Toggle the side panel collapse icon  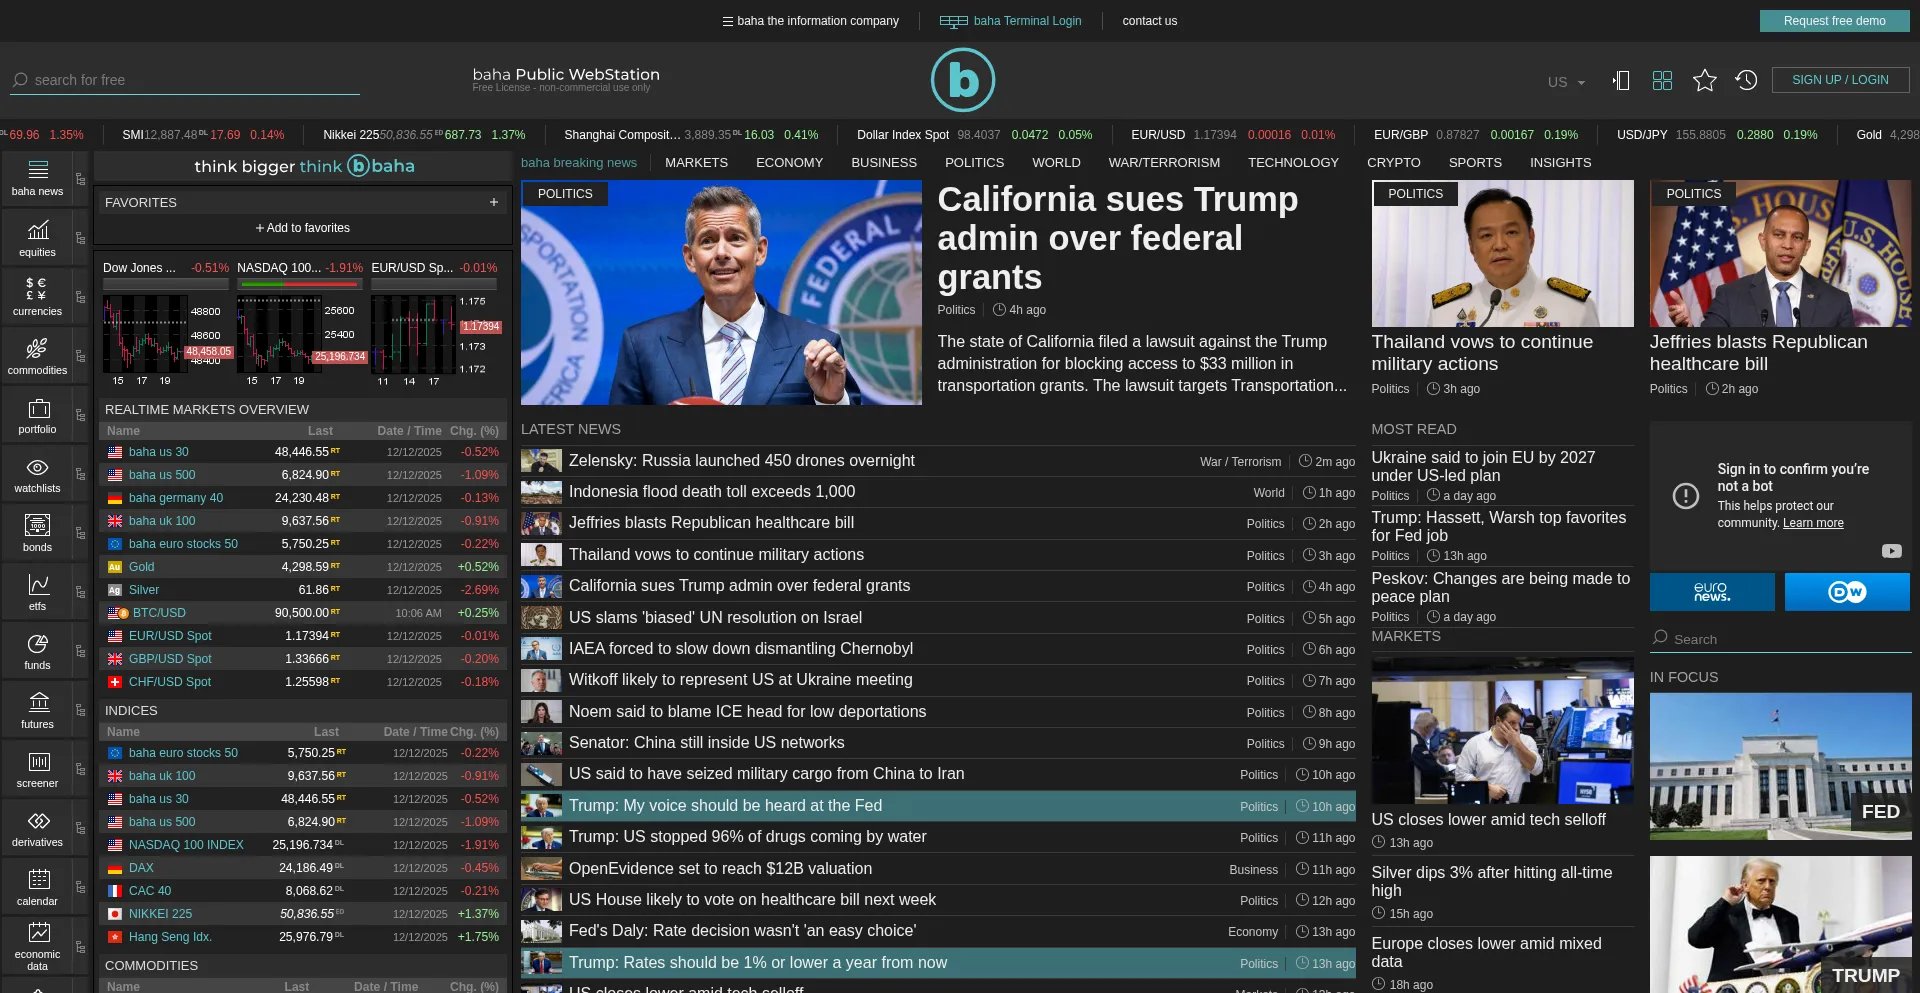click(1621, 80)
